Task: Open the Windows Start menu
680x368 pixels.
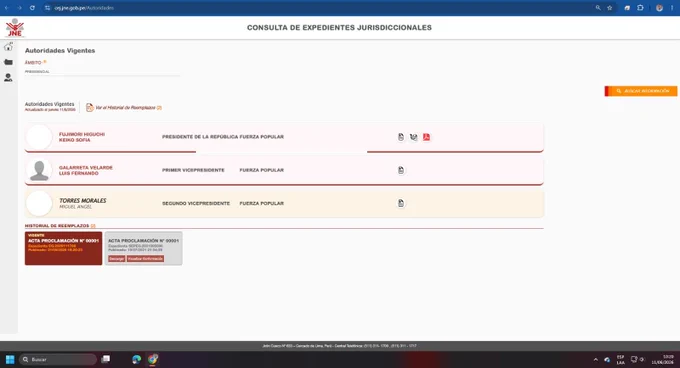Action: 10,359
